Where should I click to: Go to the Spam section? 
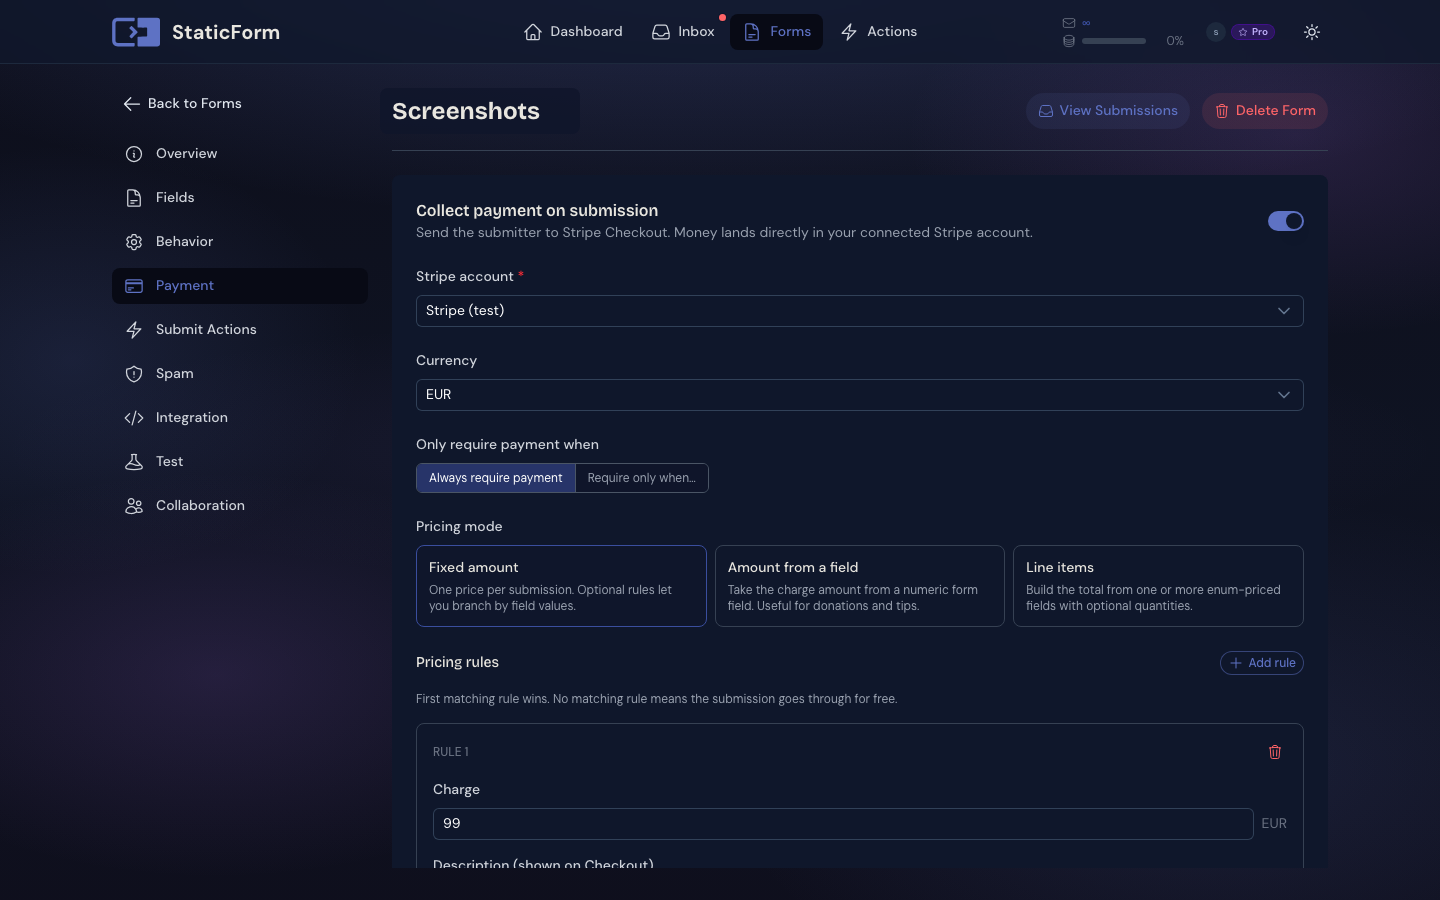click(x=240, y=374)
